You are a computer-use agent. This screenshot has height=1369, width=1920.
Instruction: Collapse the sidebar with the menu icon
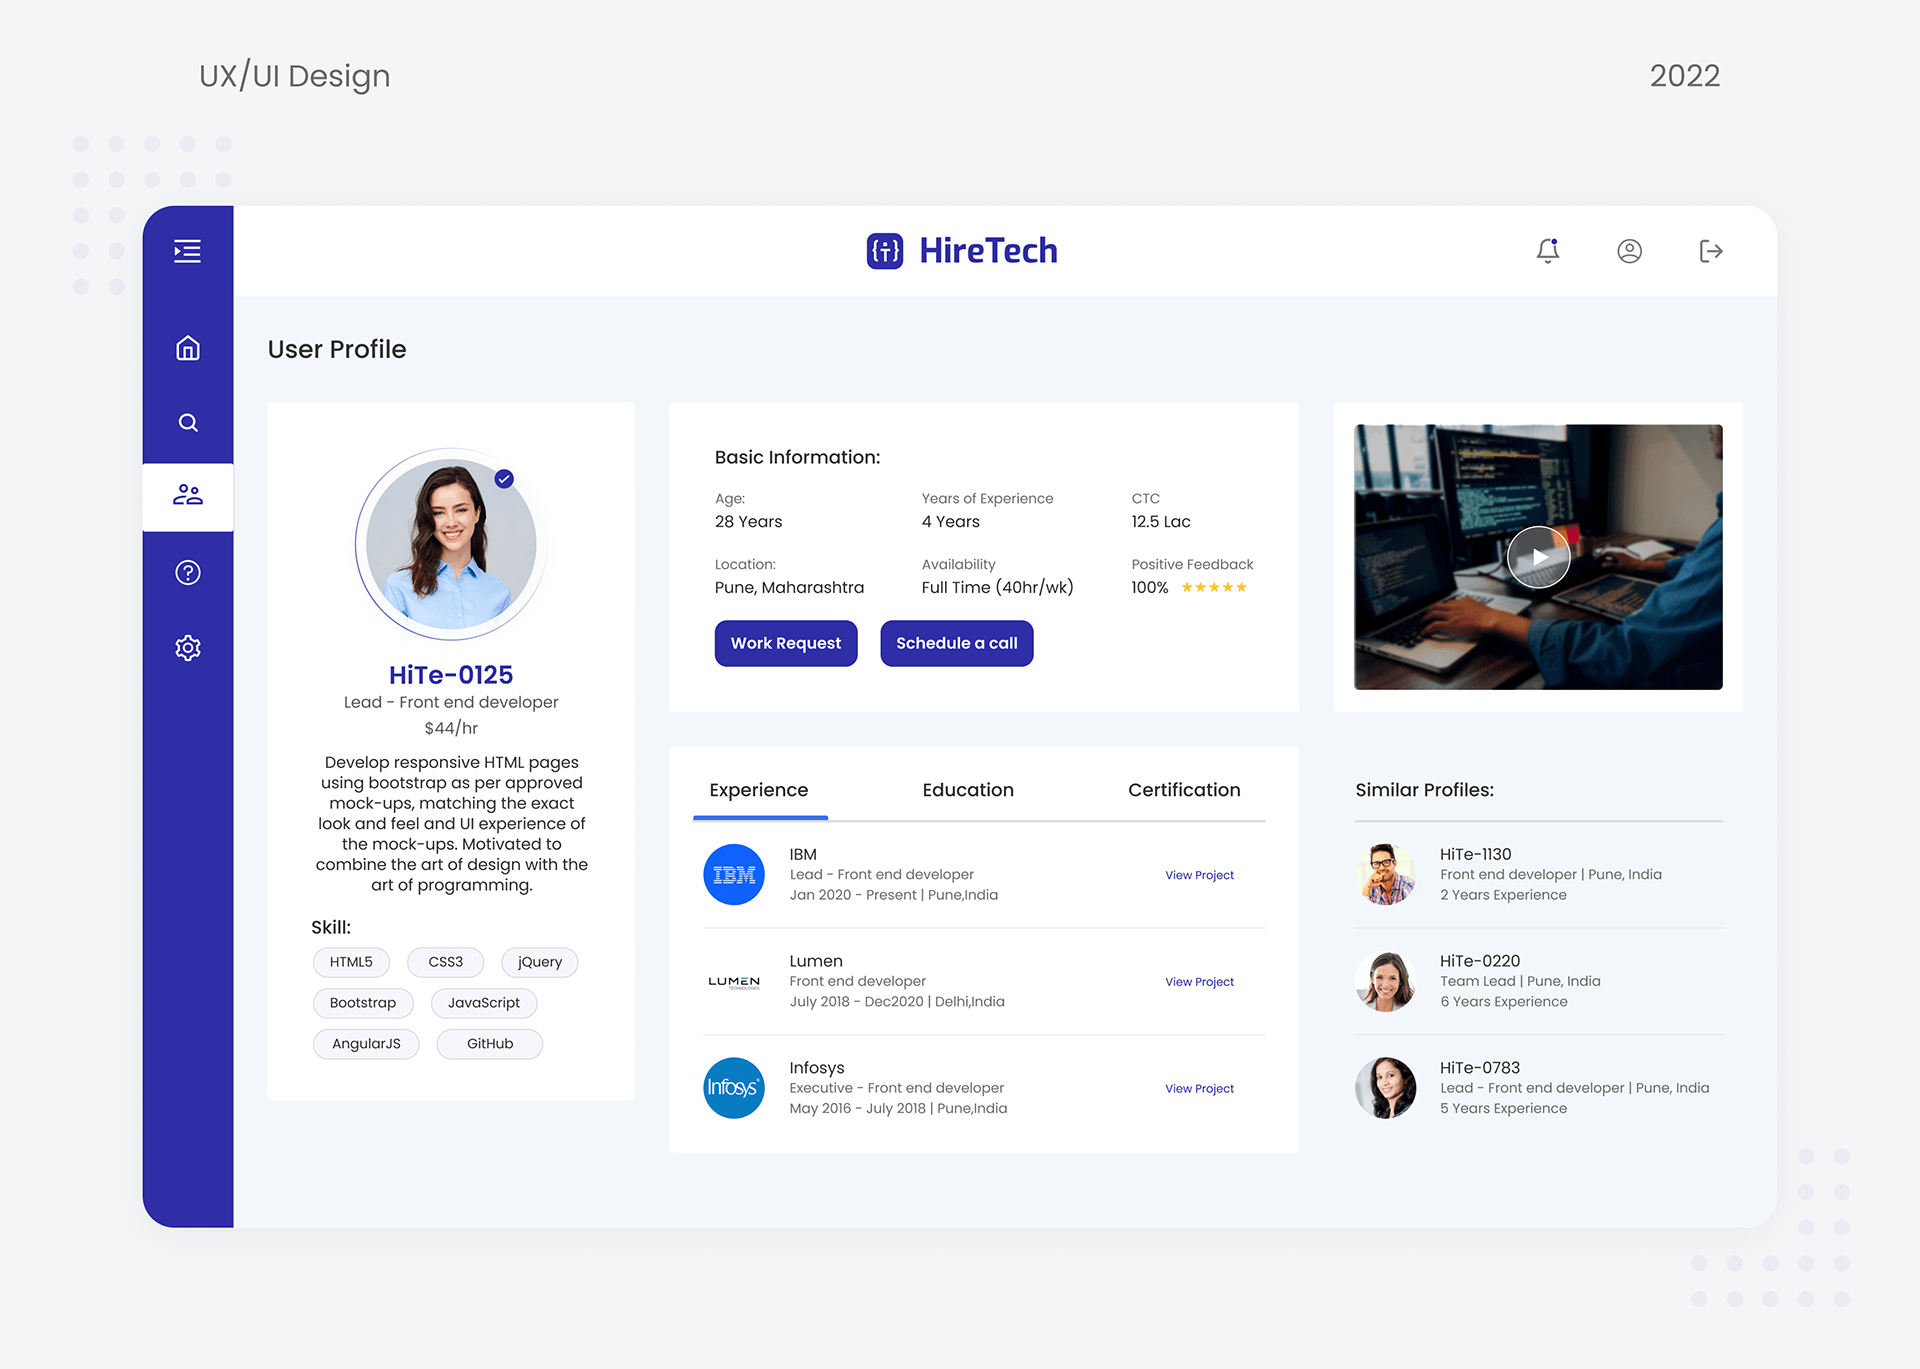click(x=187, y=251)
